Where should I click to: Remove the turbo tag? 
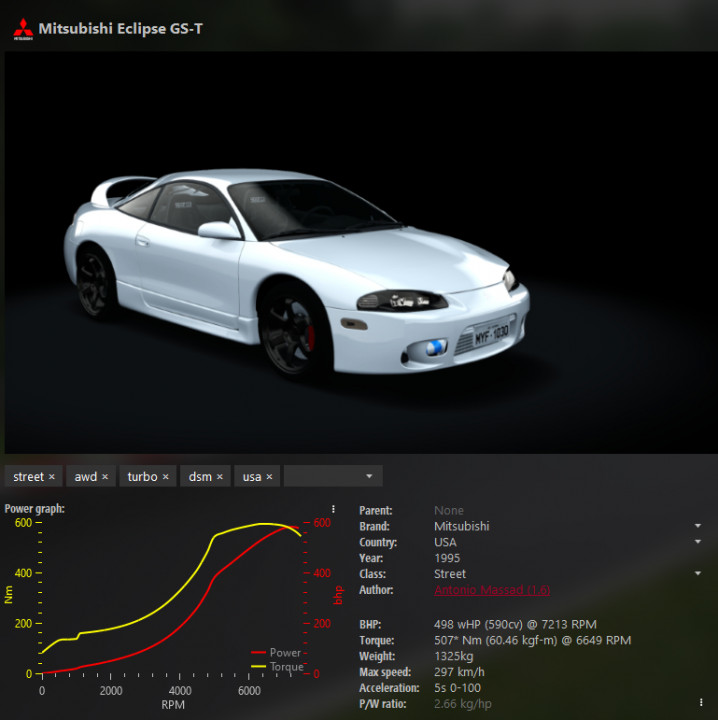[166, 477]
